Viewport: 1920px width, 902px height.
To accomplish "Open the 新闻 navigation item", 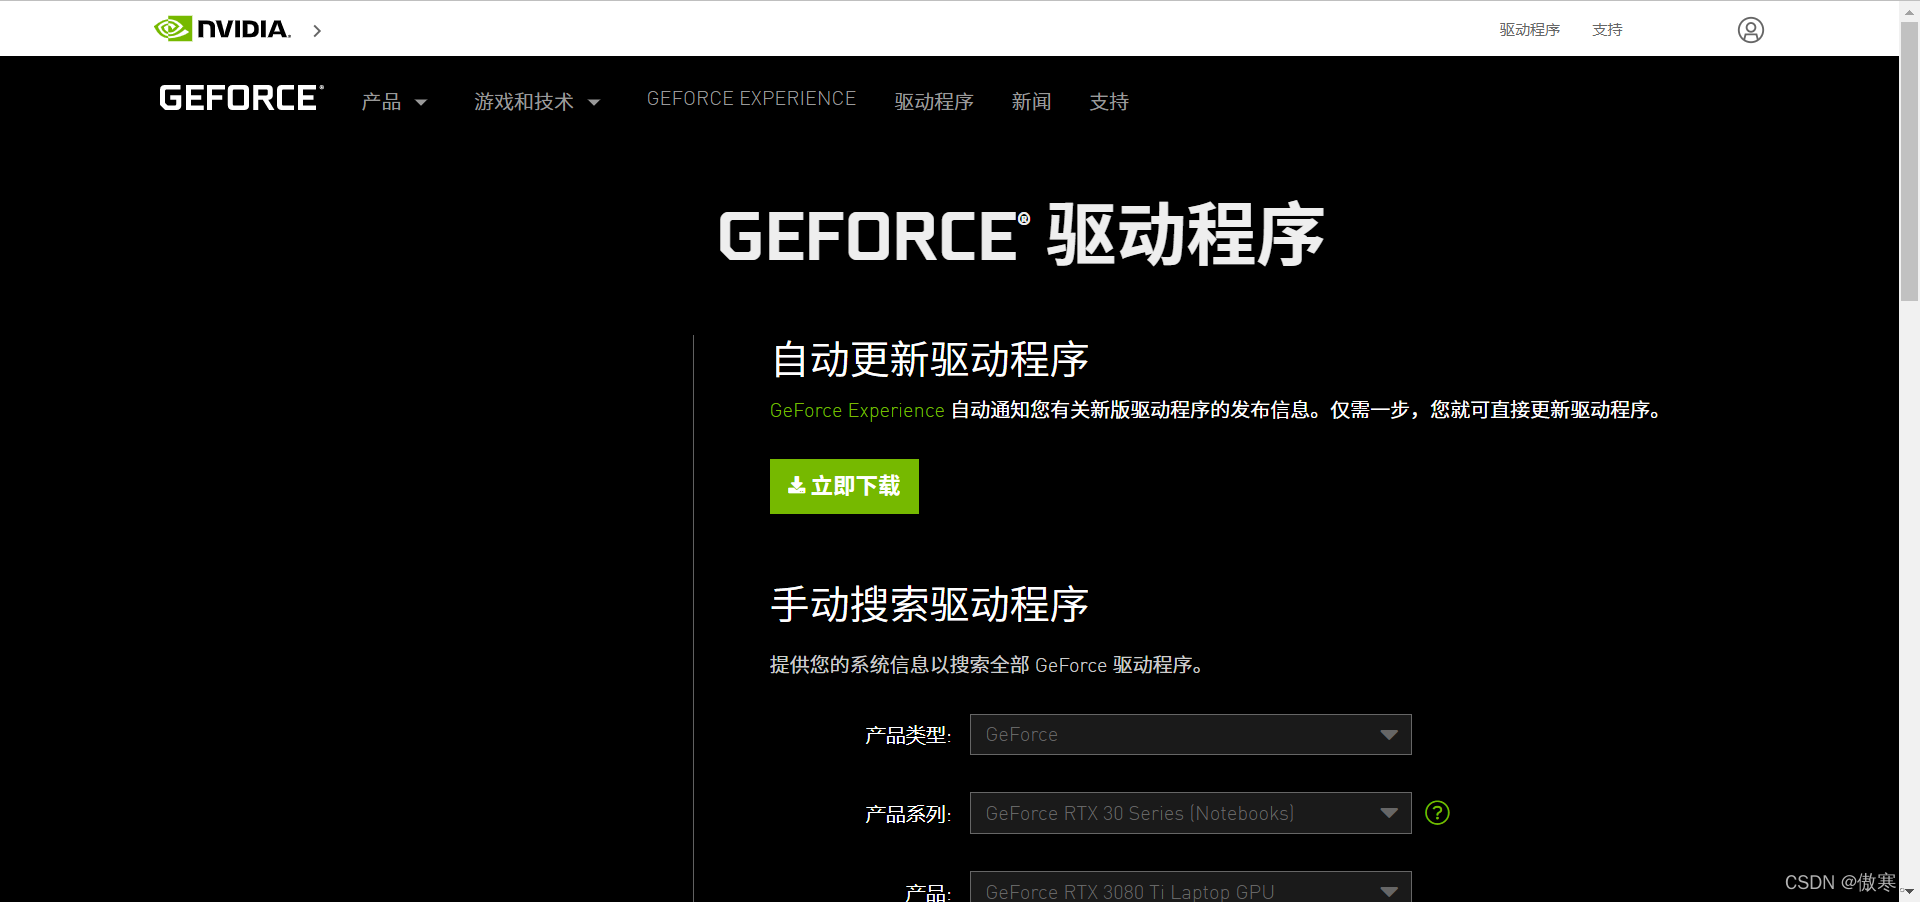I will 1031,102.
